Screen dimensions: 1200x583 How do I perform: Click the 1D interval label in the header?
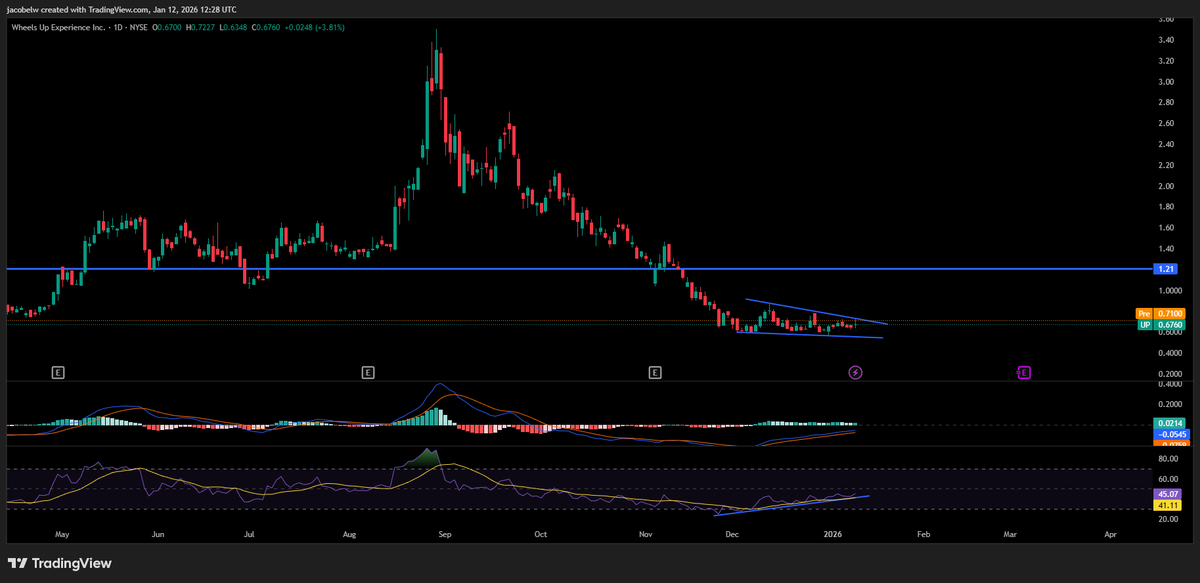click(x=119, y=27)
